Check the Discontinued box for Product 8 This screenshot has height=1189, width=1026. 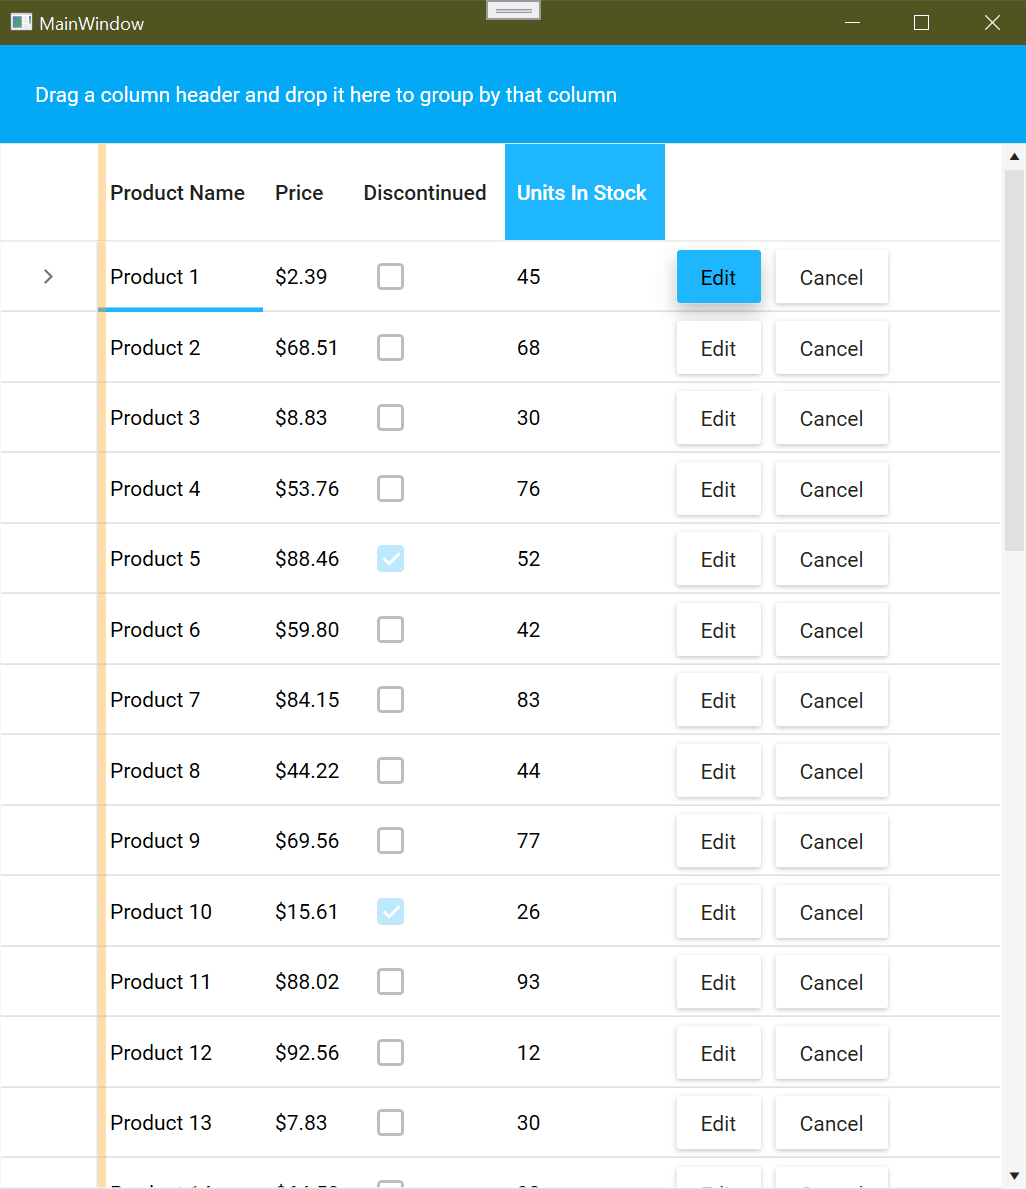point(390,771)
